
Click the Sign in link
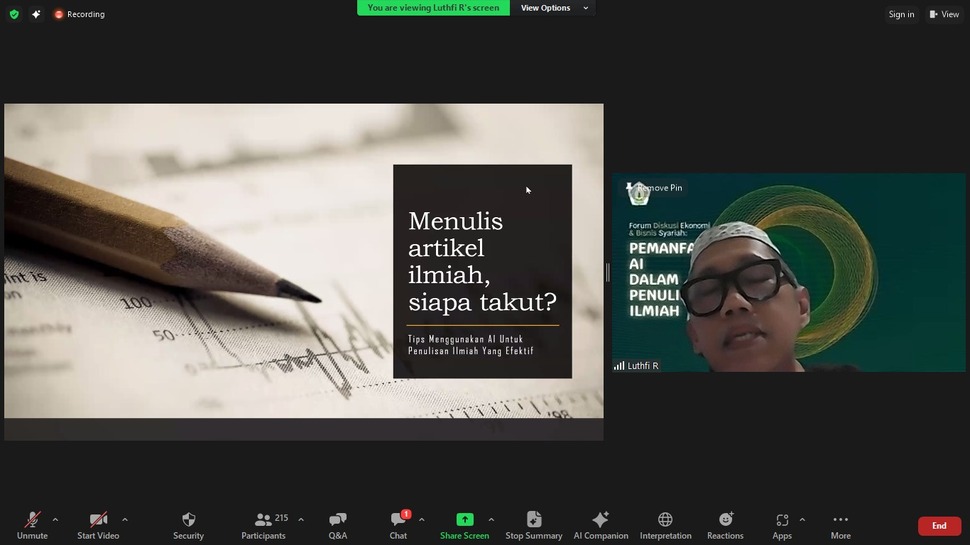[901, 14]
